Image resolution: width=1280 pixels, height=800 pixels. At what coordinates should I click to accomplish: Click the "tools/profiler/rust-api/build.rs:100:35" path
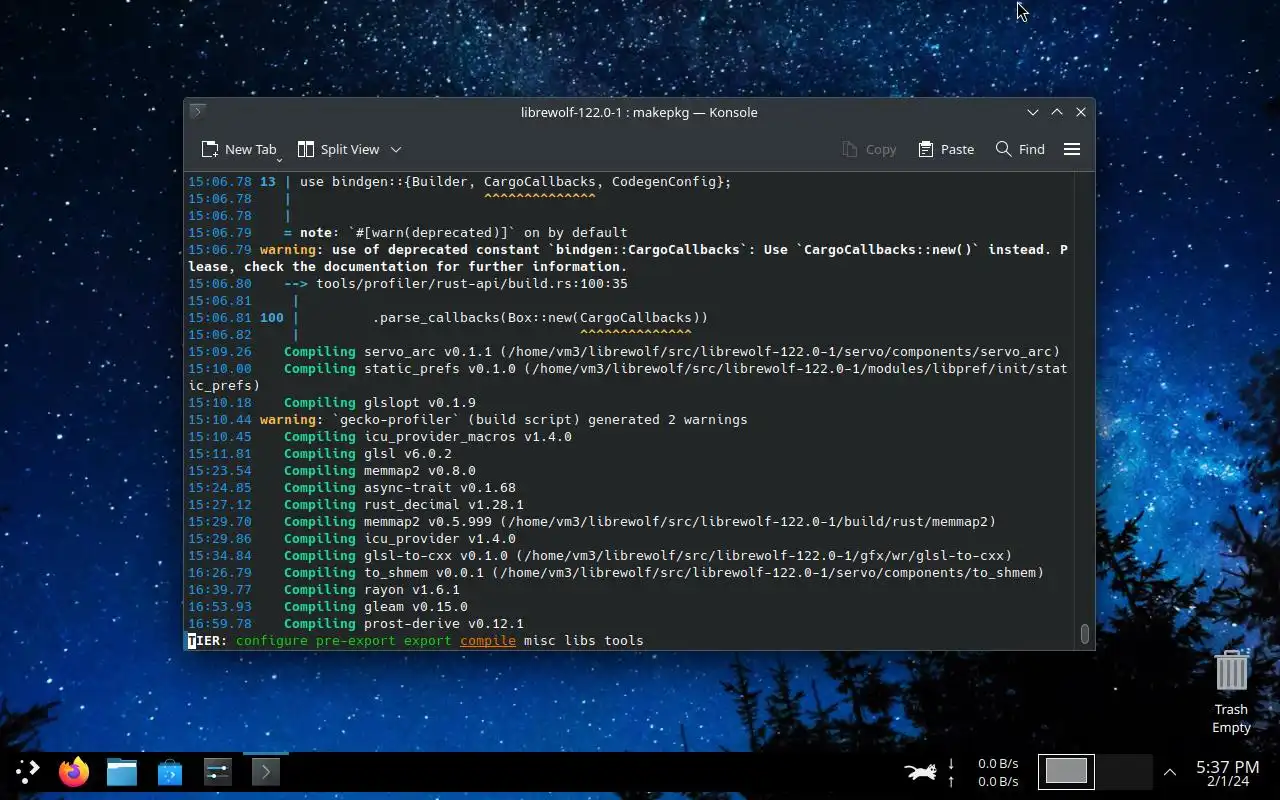click(472, 283)
